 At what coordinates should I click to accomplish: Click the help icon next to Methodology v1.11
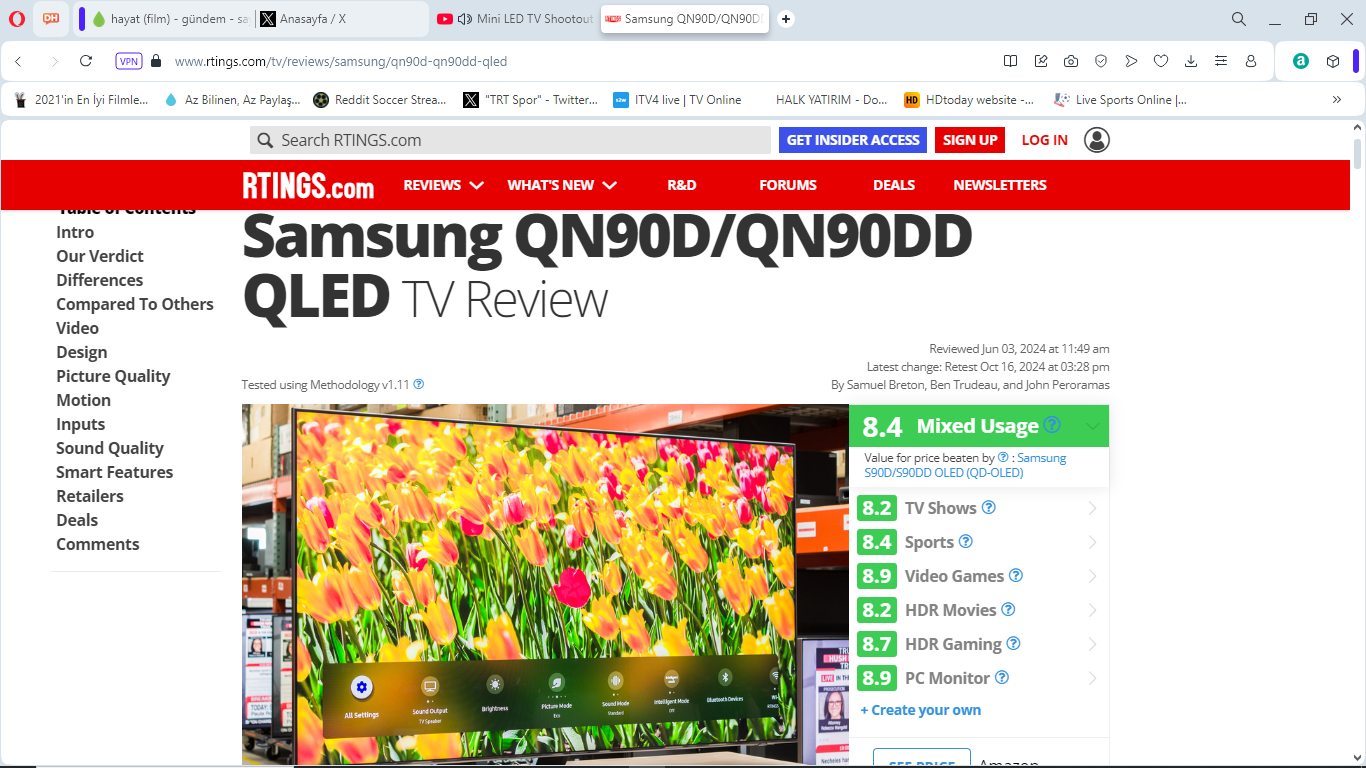[419, 384]
